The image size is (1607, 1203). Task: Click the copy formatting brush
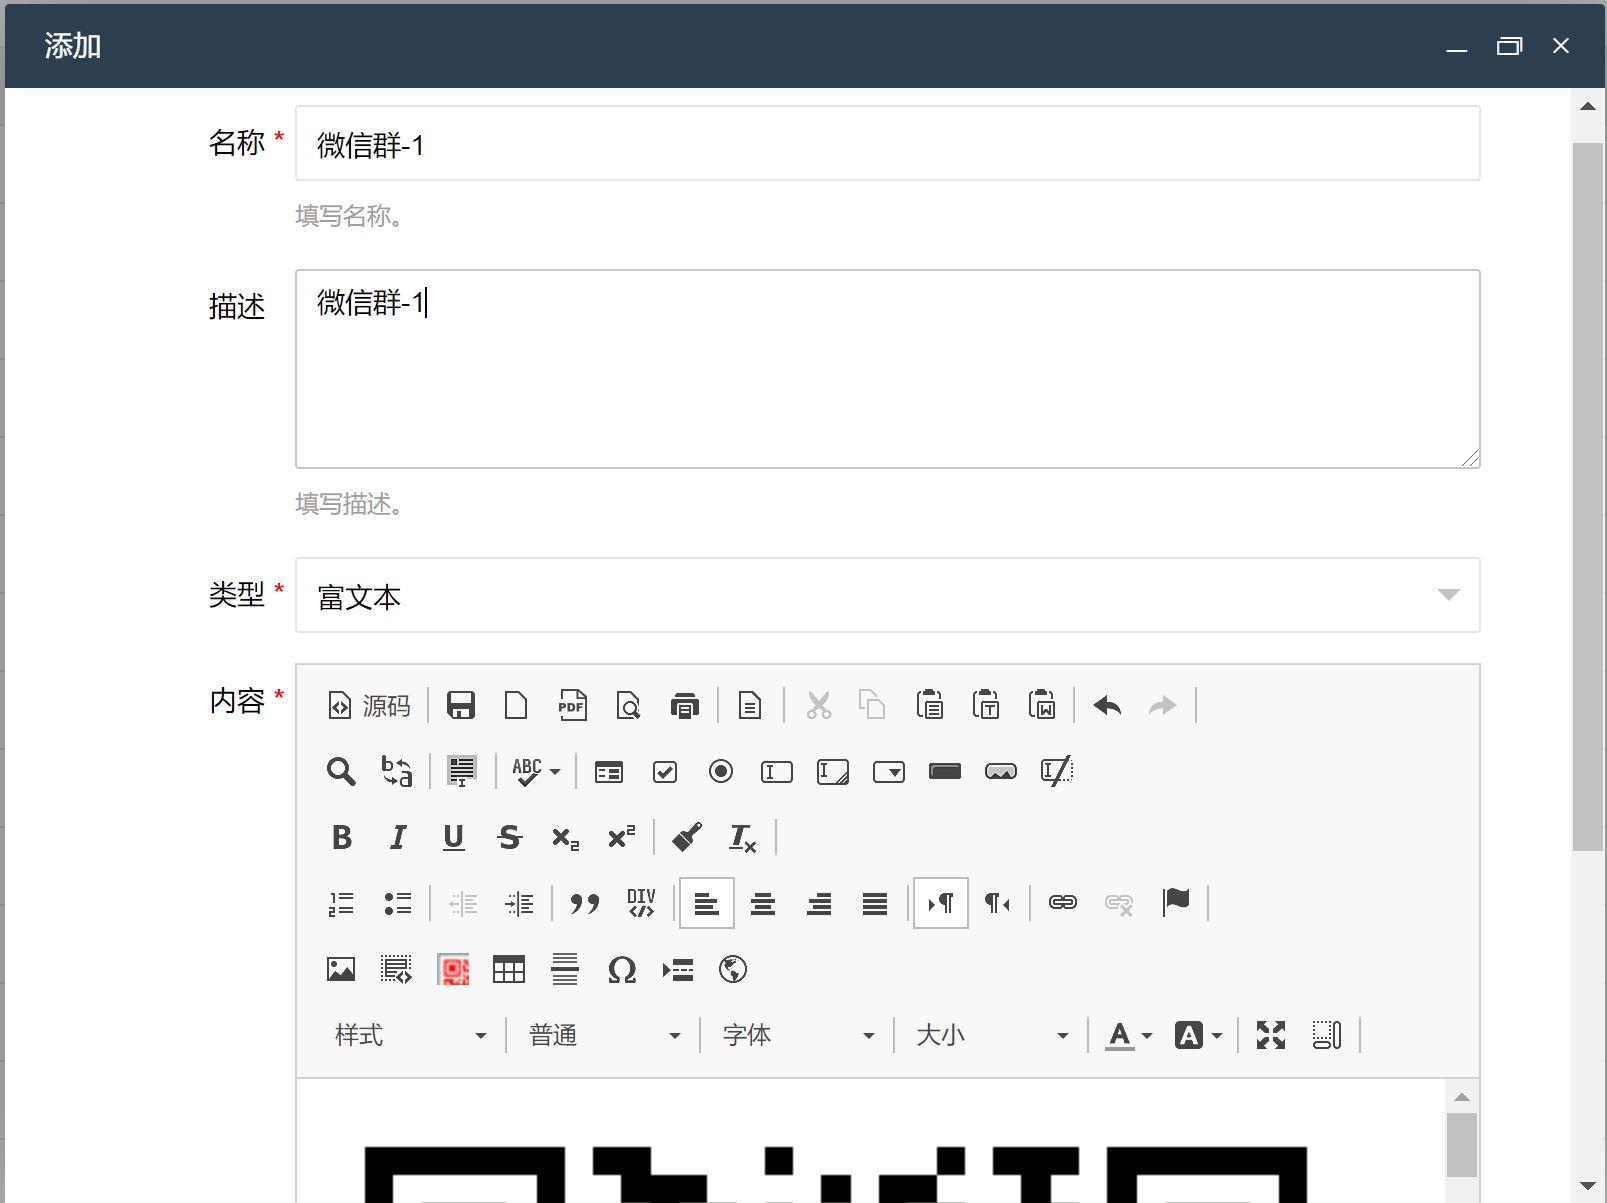pos(687,837)
